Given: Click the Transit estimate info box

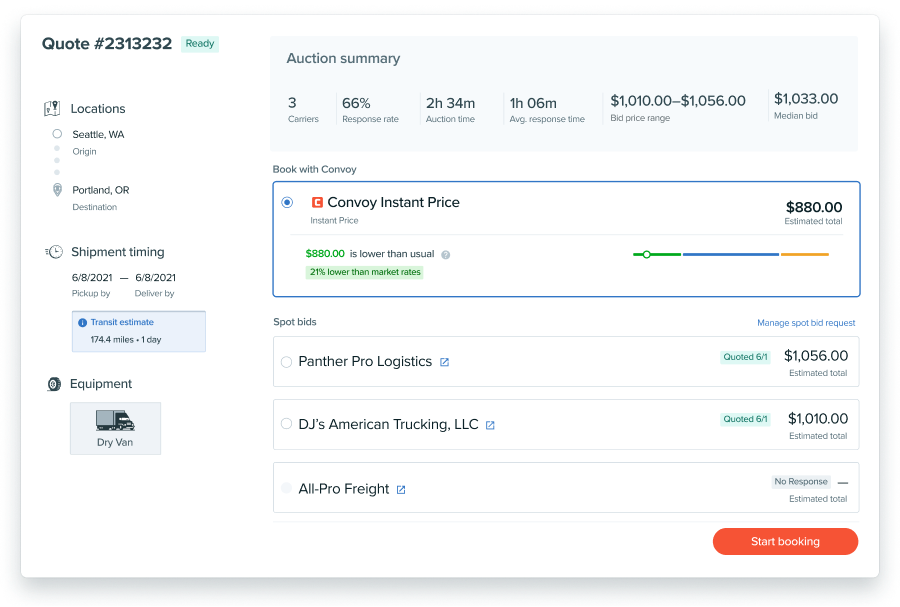Looking at the screenshot, I should coord(139,331).
